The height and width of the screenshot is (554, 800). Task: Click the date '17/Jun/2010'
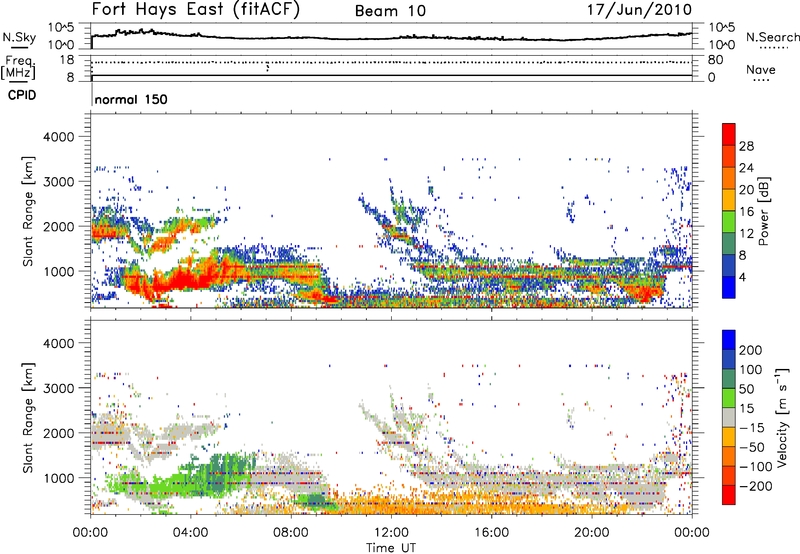(x=639, y=10)
